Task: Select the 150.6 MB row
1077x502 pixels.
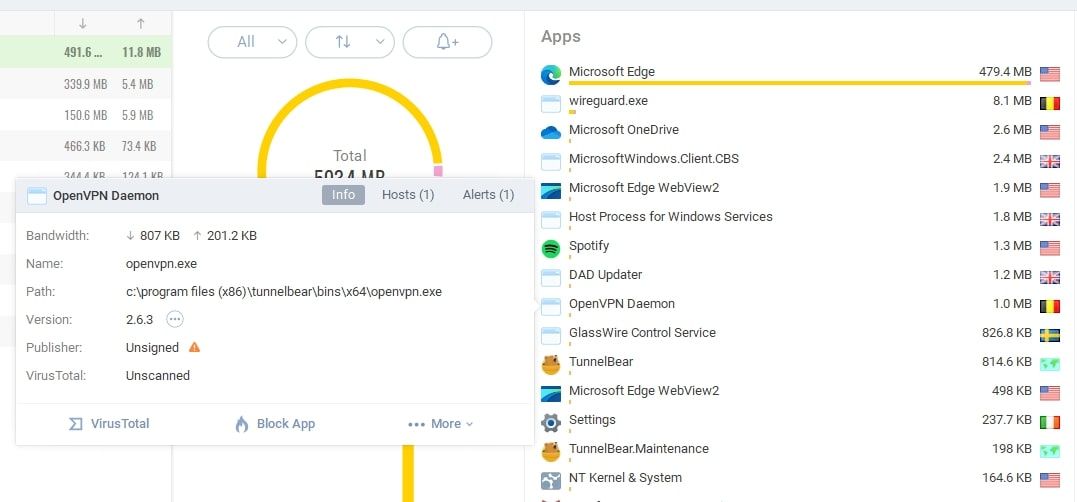Action: point(86,115)
